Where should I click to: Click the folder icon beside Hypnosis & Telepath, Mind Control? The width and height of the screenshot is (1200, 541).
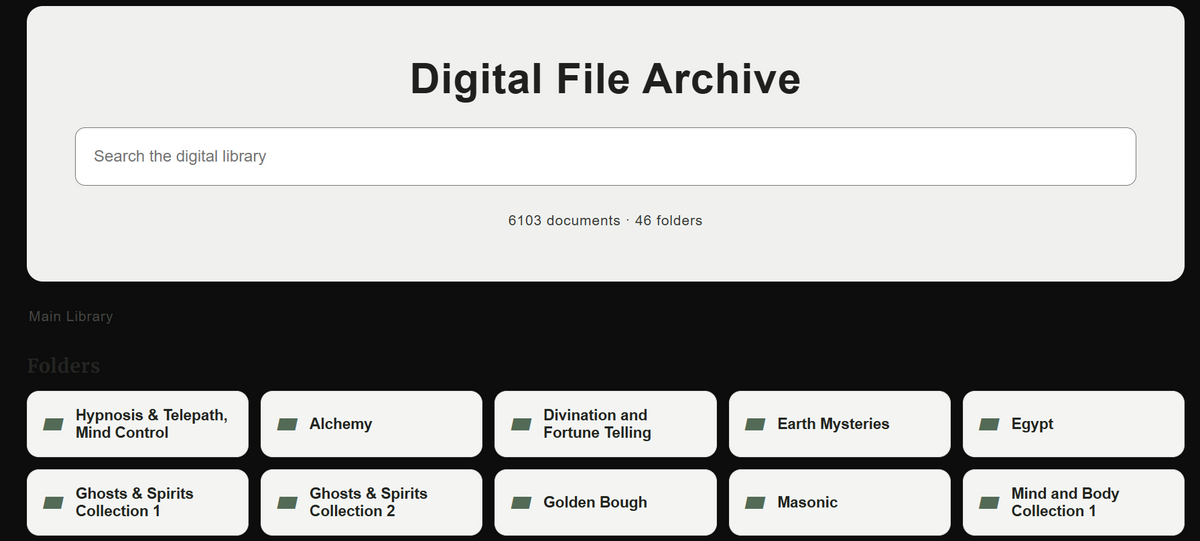54,424
